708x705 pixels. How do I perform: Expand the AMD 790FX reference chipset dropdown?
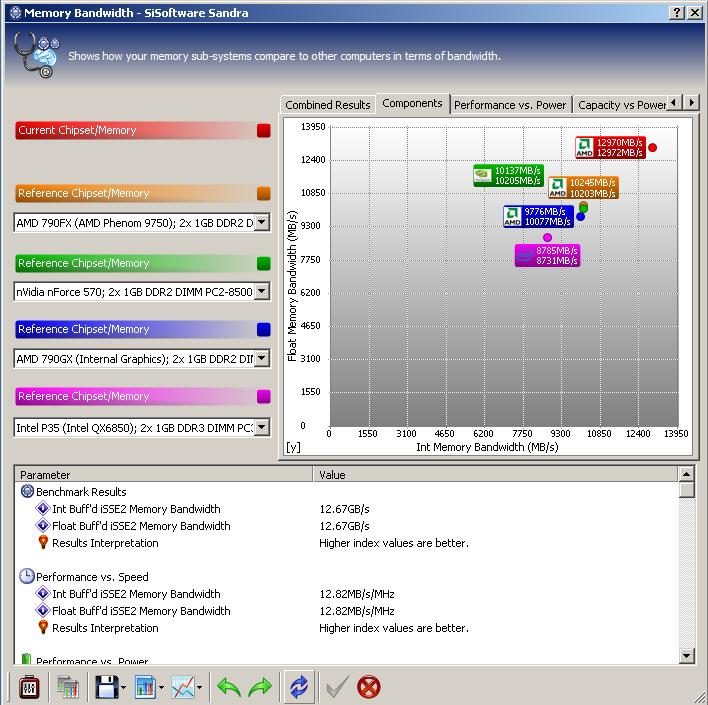coord(261,222)
